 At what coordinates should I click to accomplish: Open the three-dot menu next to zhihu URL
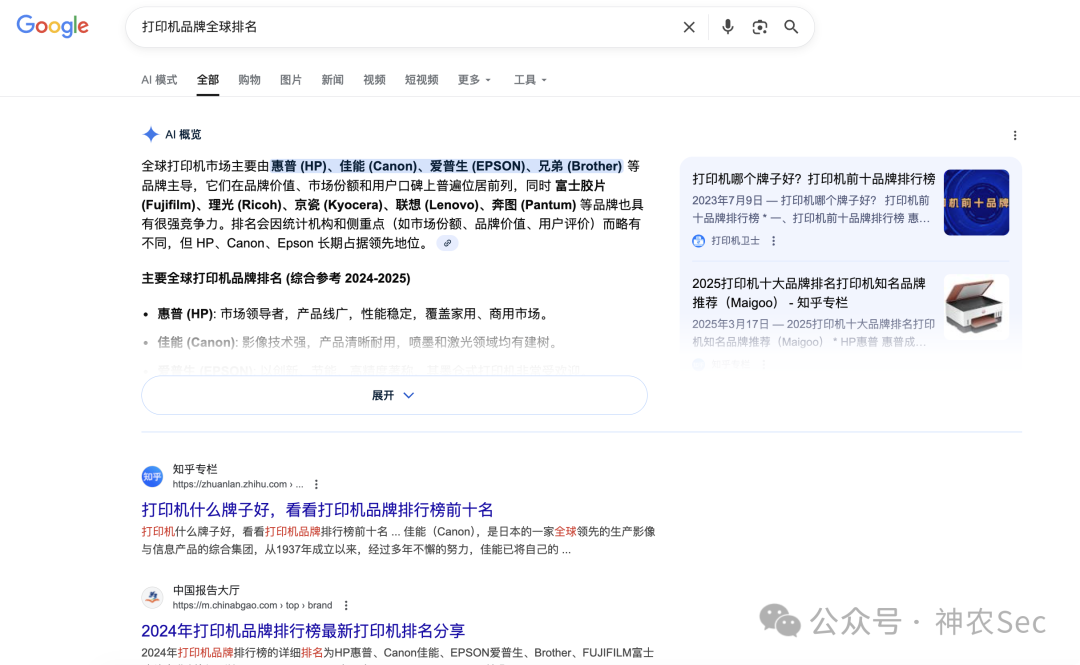click(316, 483)
